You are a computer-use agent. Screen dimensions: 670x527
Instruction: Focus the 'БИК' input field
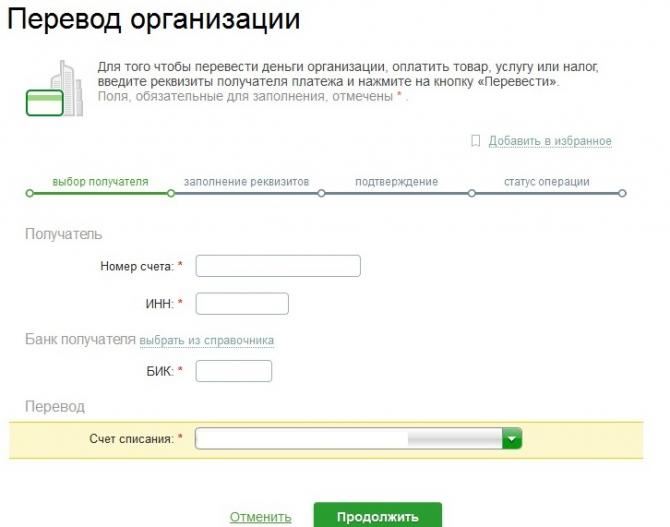[x=234, y=371]
